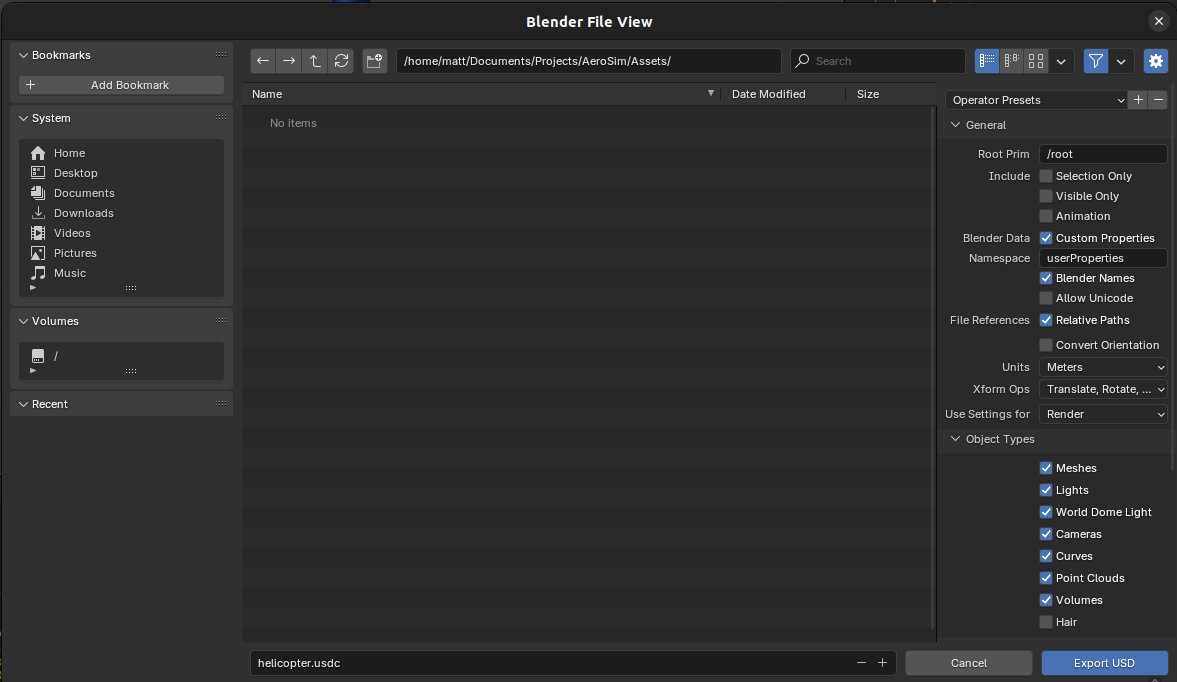Open display settings dropdown arrow
This screenshot has width=1177, height=682.
pos(1061,61)
